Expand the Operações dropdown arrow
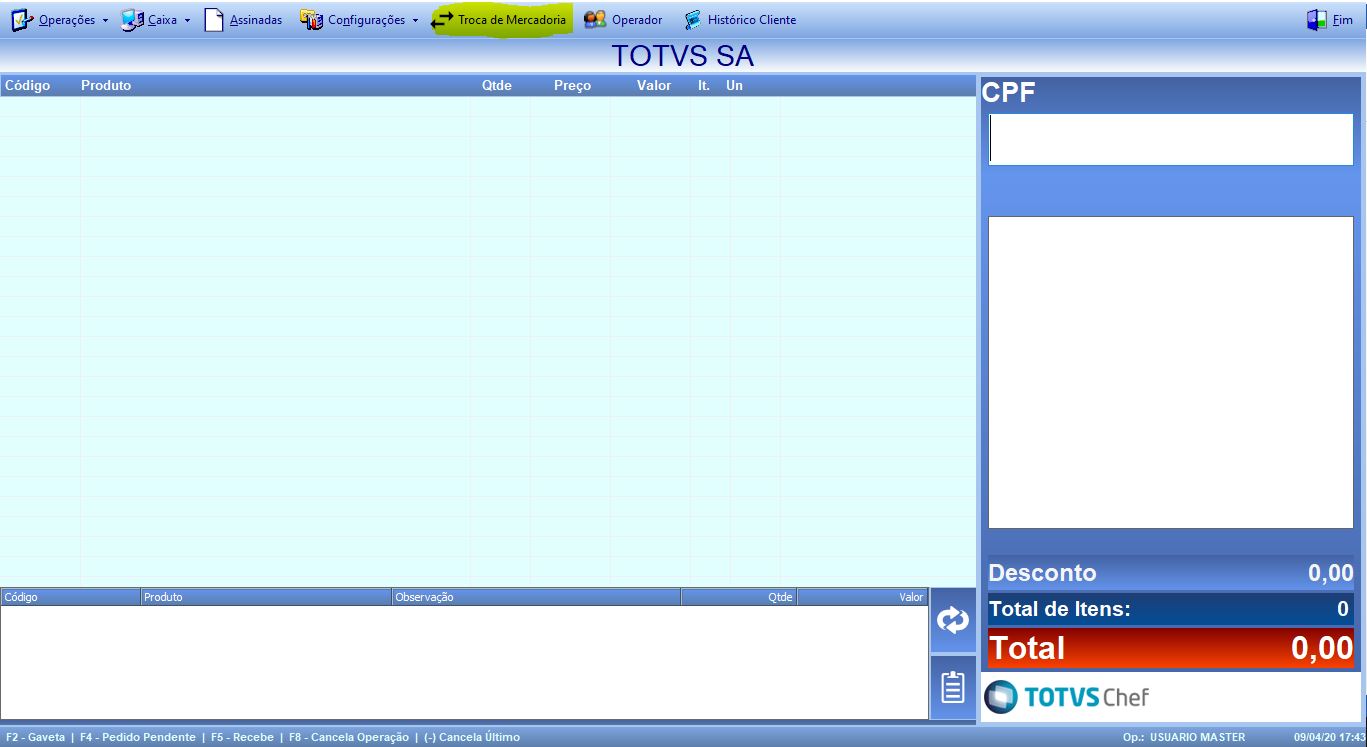The image size is (1367, 747). point(105,21)
